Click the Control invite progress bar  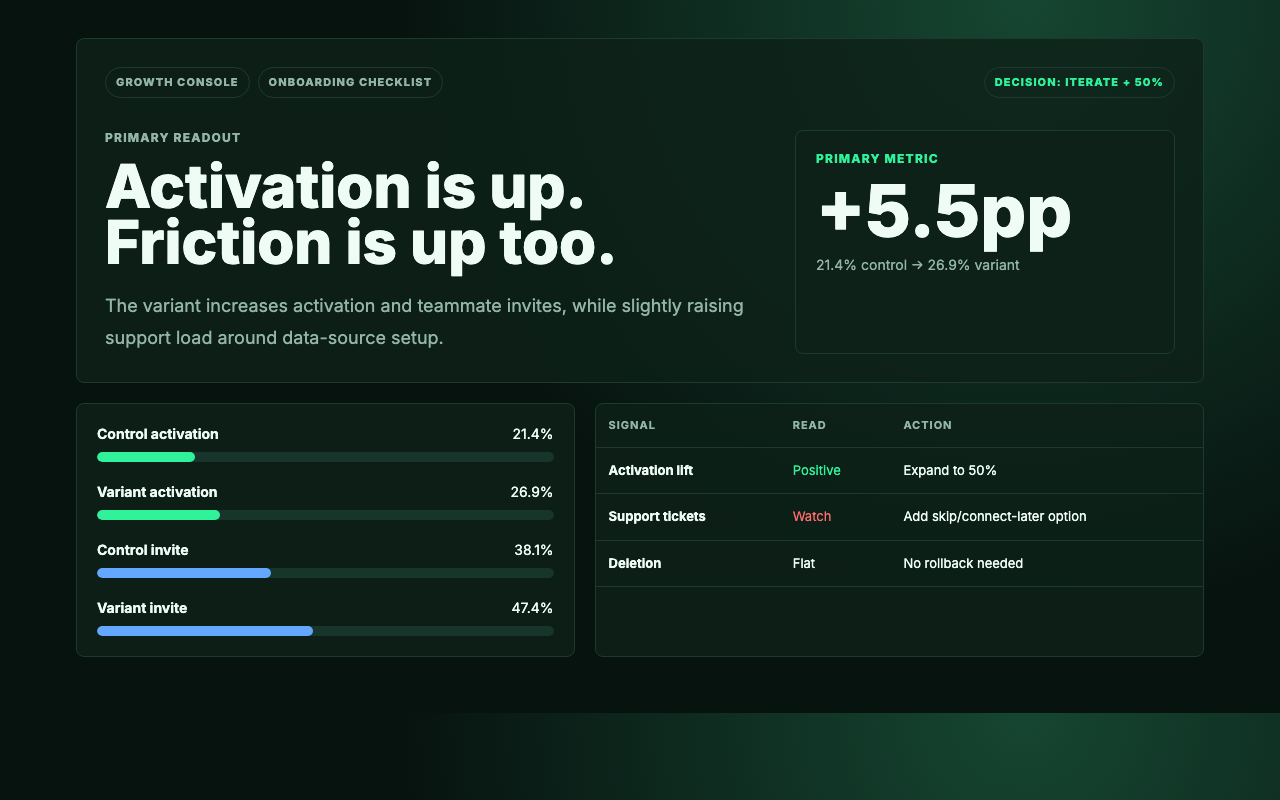tap(325, 573)
